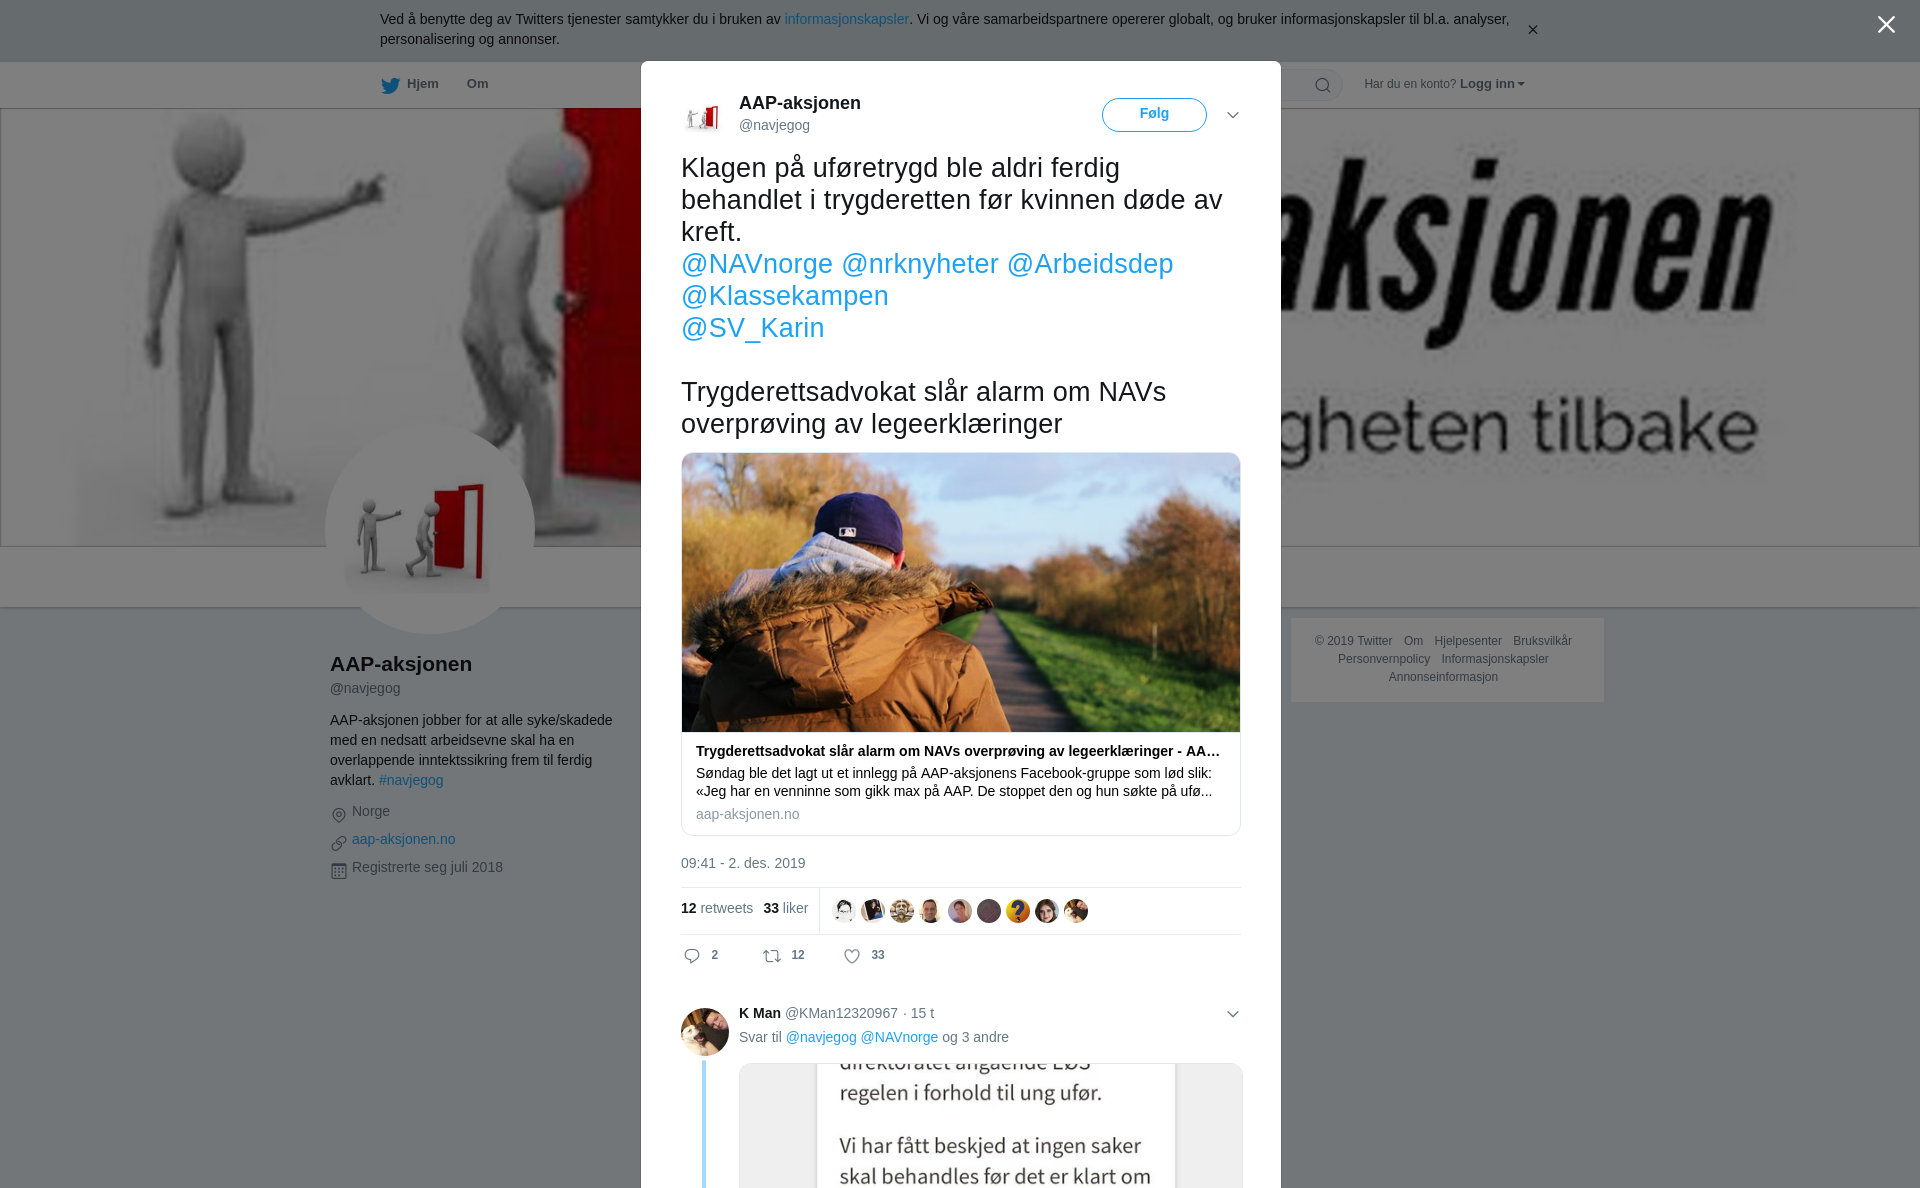1920x1188 pixels.
Task: Click the retweet arrows icon
Action: [x=772, y=956]
